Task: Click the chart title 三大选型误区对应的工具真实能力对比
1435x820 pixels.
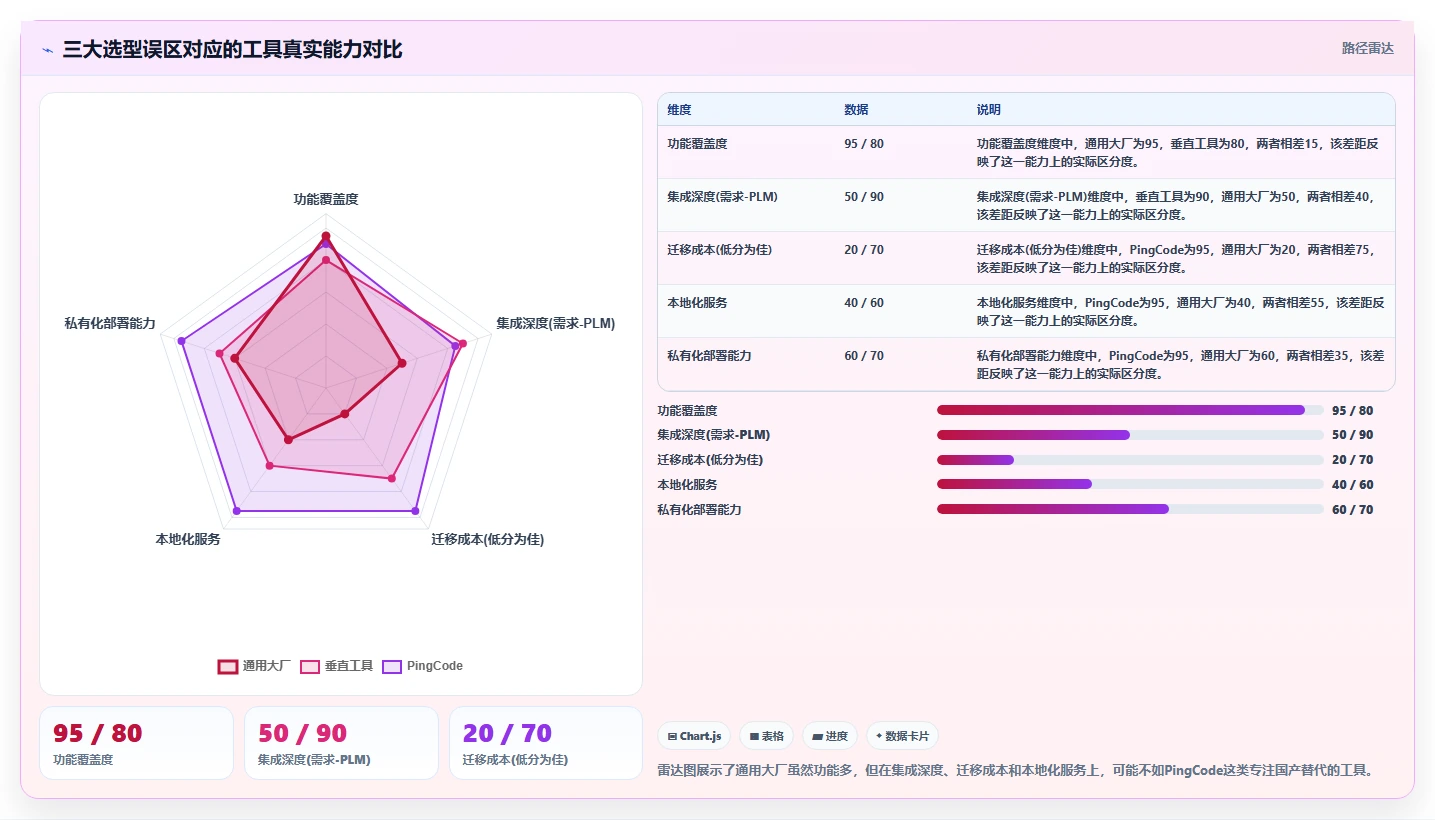Action: (232, 49)
